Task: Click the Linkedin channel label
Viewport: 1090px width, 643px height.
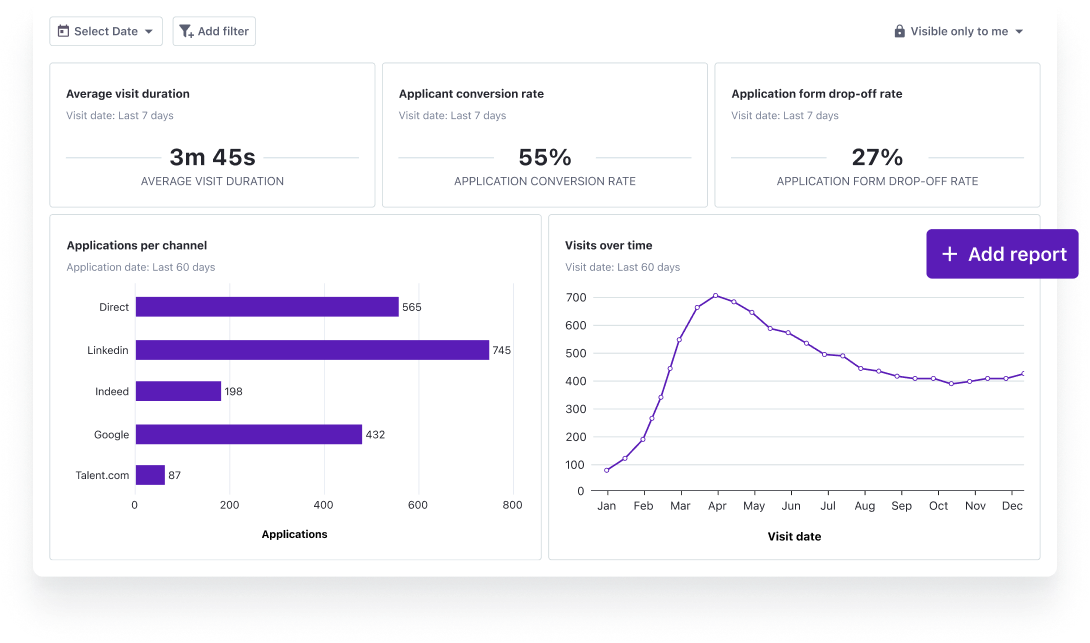Action: click(x=108, y=350)
